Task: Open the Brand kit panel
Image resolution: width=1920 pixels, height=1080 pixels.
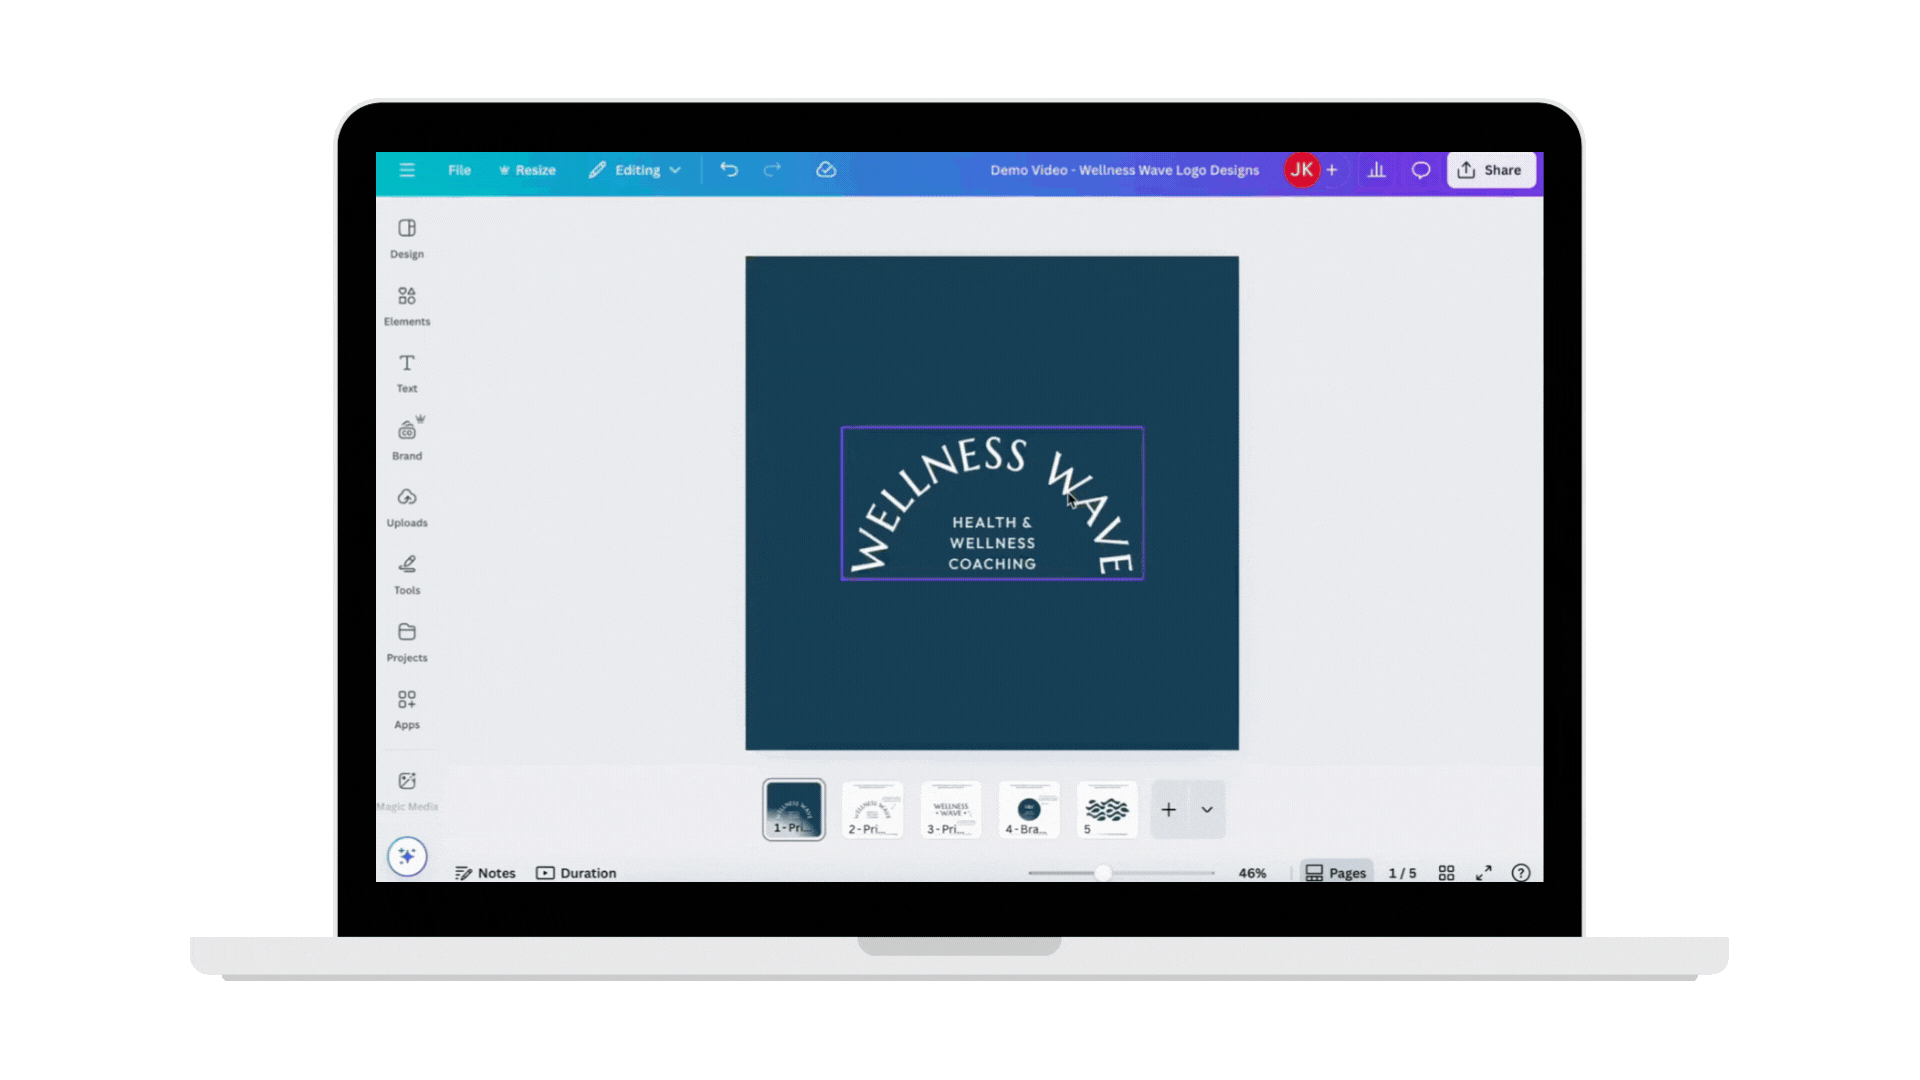Action: pos(407,439)
